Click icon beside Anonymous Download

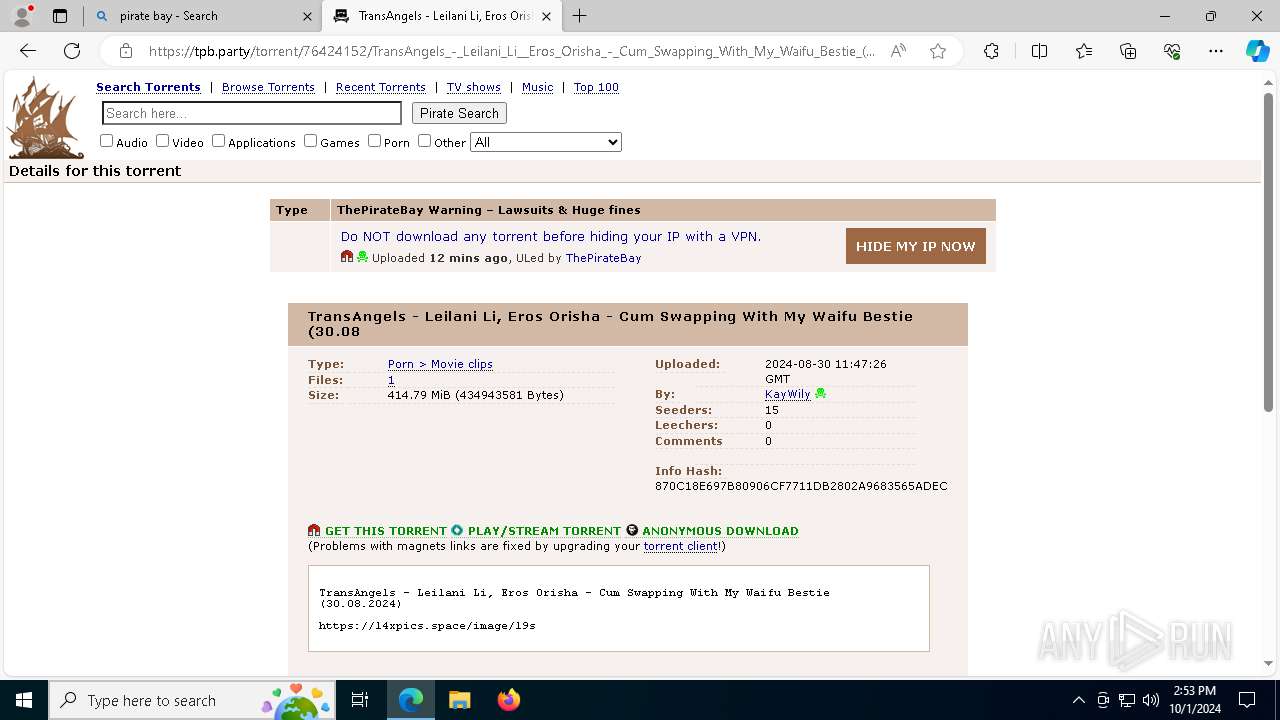pos(631,531)
